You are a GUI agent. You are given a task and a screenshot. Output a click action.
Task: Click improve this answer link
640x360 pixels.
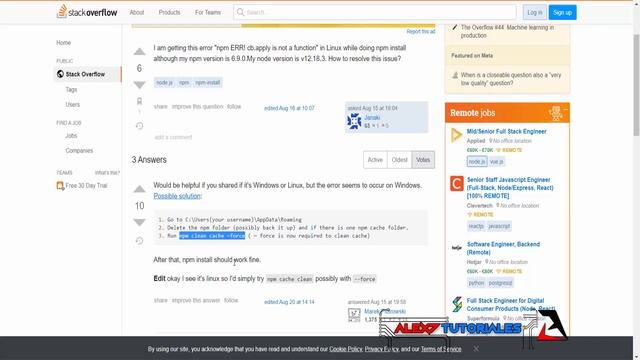[196, 300]
